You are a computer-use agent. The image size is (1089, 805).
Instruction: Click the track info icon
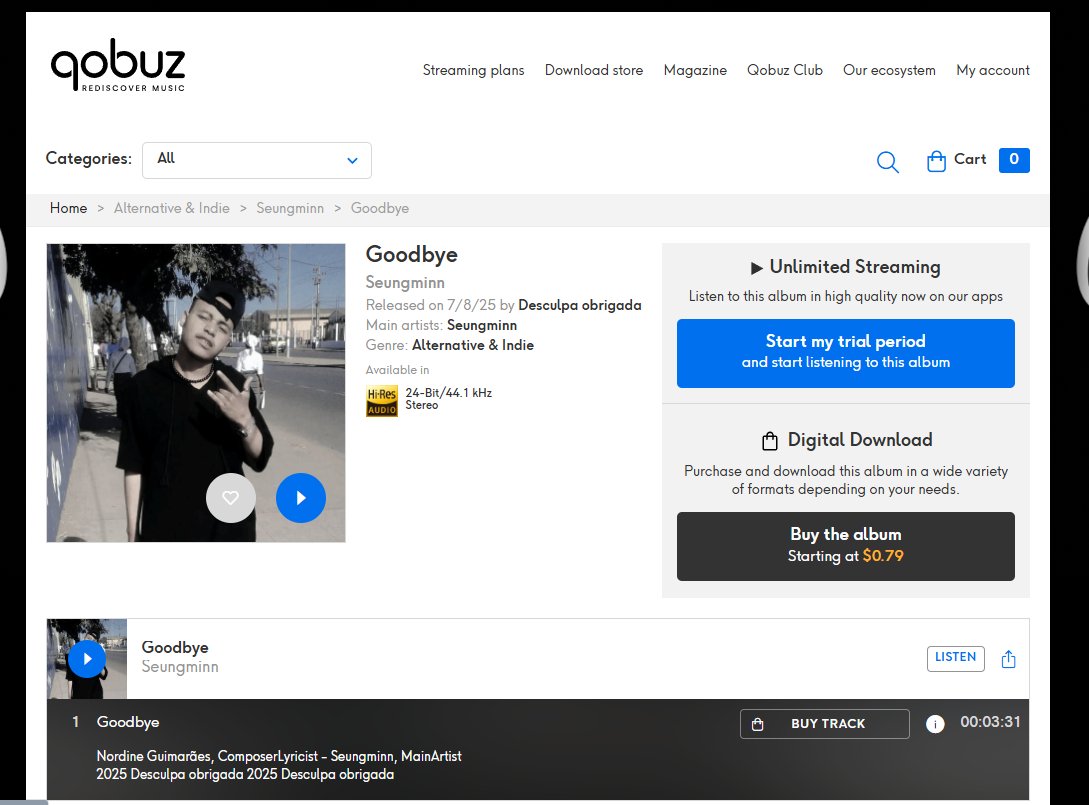coord(935,724)
